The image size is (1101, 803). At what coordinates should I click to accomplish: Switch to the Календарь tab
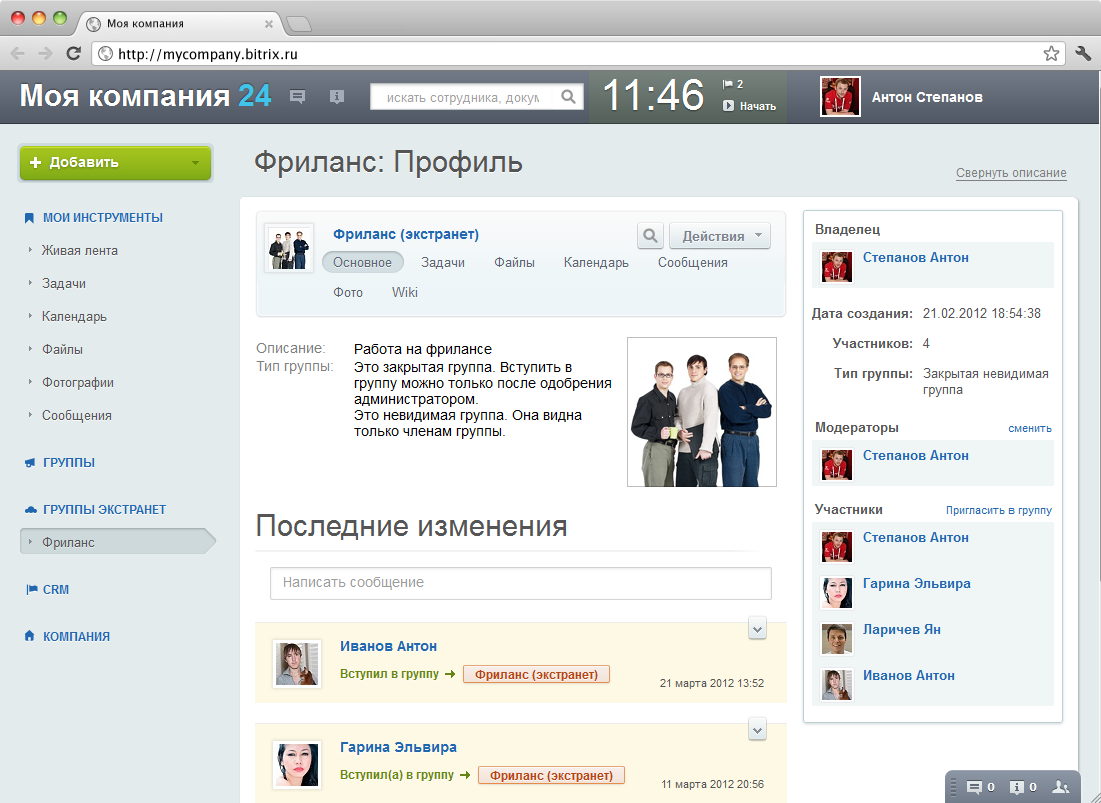[x=596, y=263]
